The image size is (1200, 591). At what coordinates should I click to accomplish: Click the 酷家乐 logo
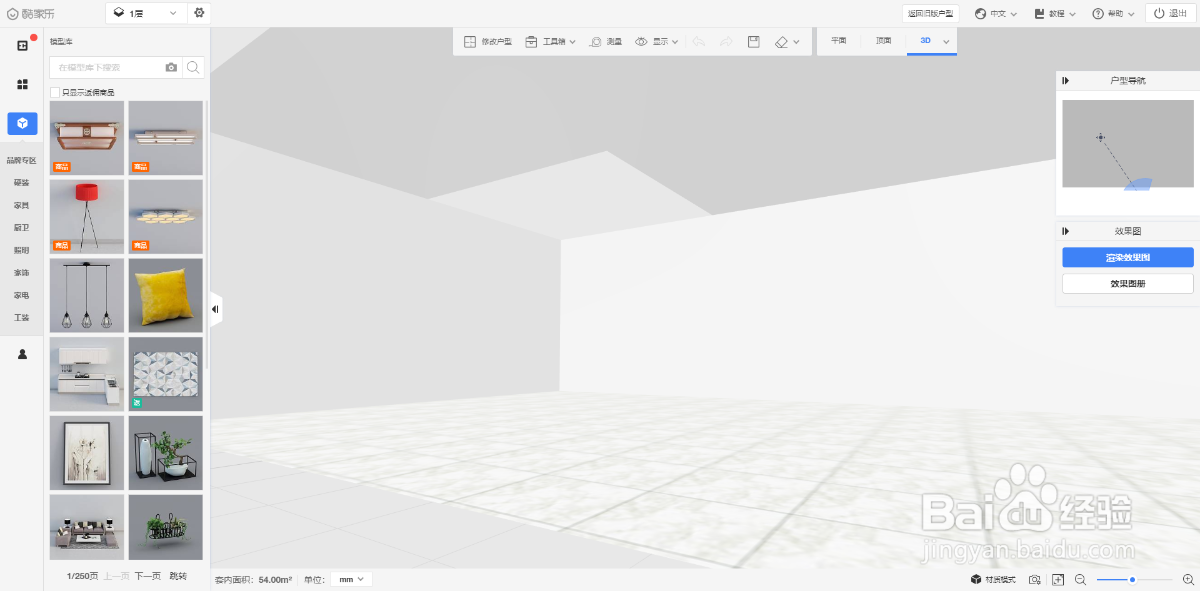[x=31, y=13]
